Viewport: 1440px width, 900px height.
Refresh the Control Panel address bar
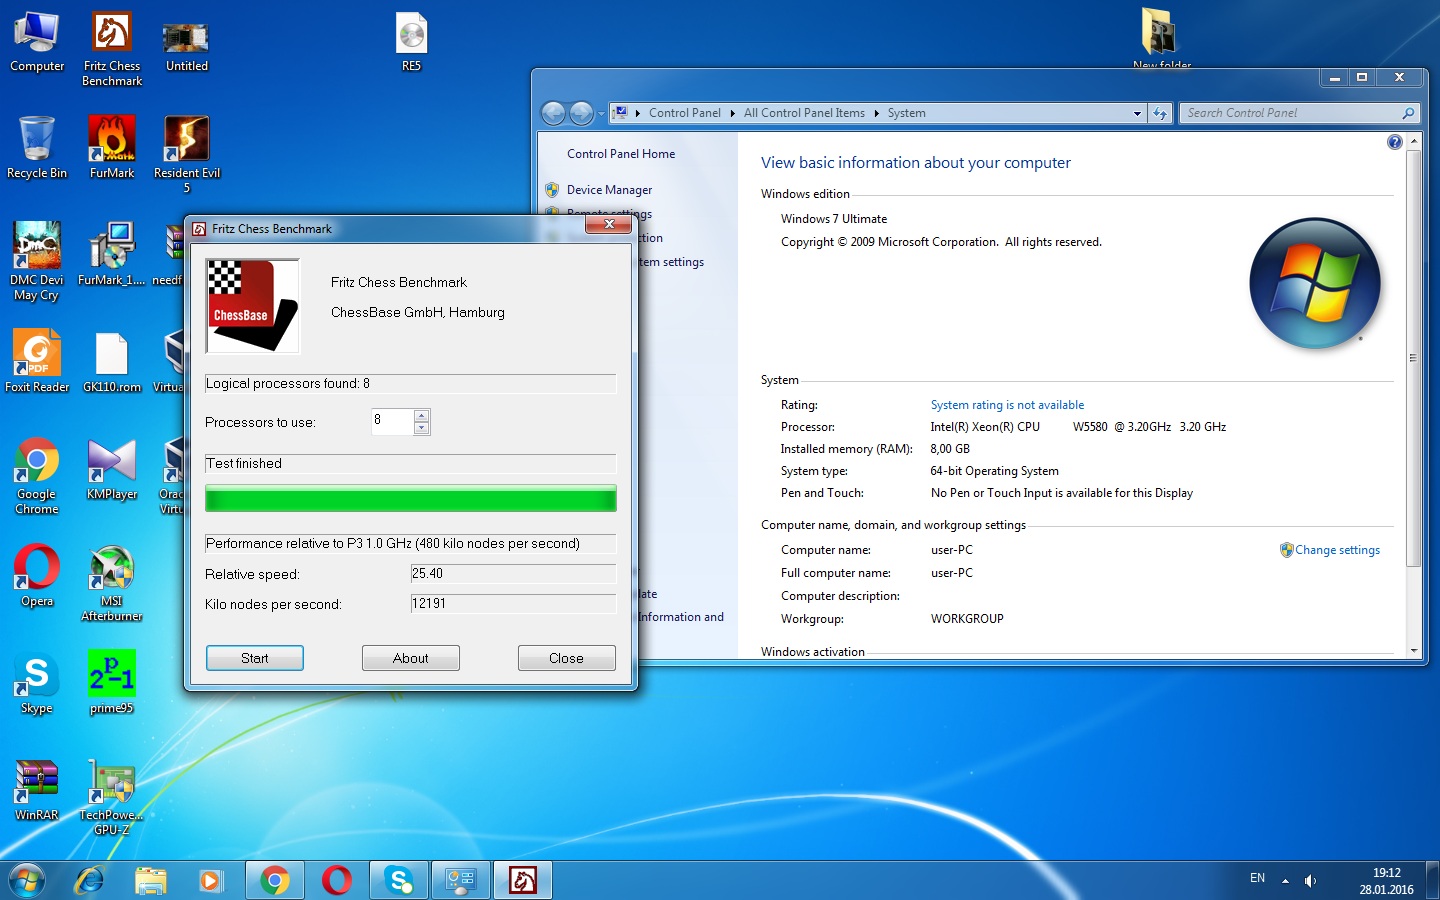[1160, 114]
